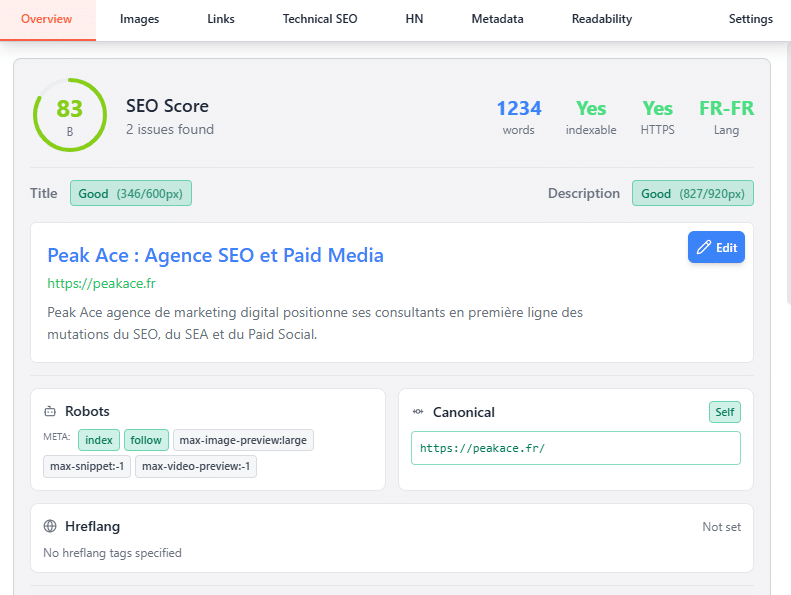Screen dimensions: 791x595
Task: Click the FR-FR Lang stat
Action: (x=726, y=117)
